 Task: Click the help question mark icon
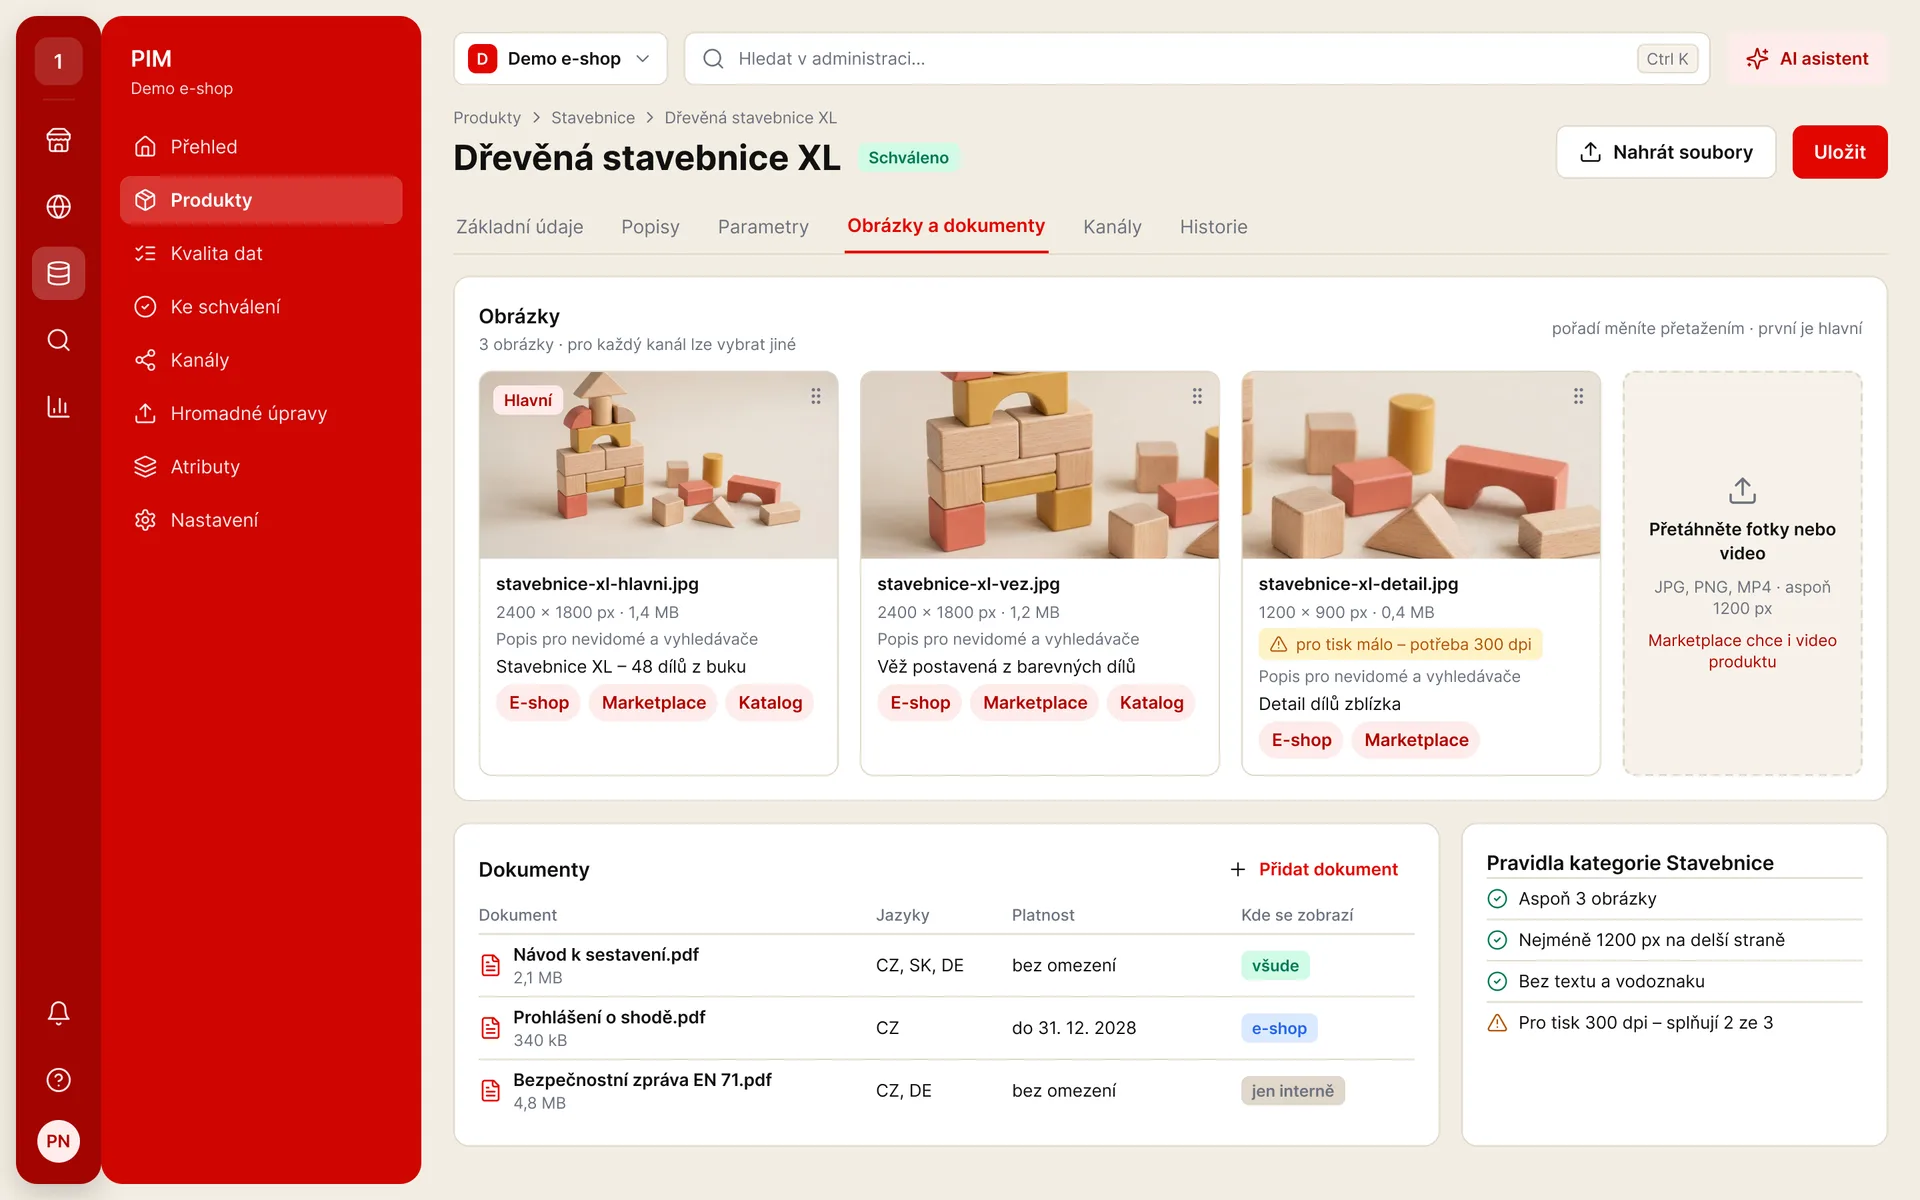58,1080
